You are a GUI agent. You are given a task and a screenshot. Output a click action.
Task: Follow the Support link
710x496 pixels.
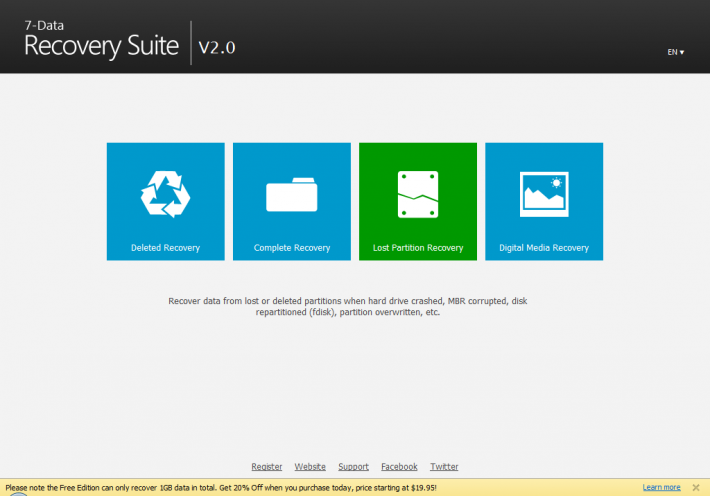tap(353, 467)
